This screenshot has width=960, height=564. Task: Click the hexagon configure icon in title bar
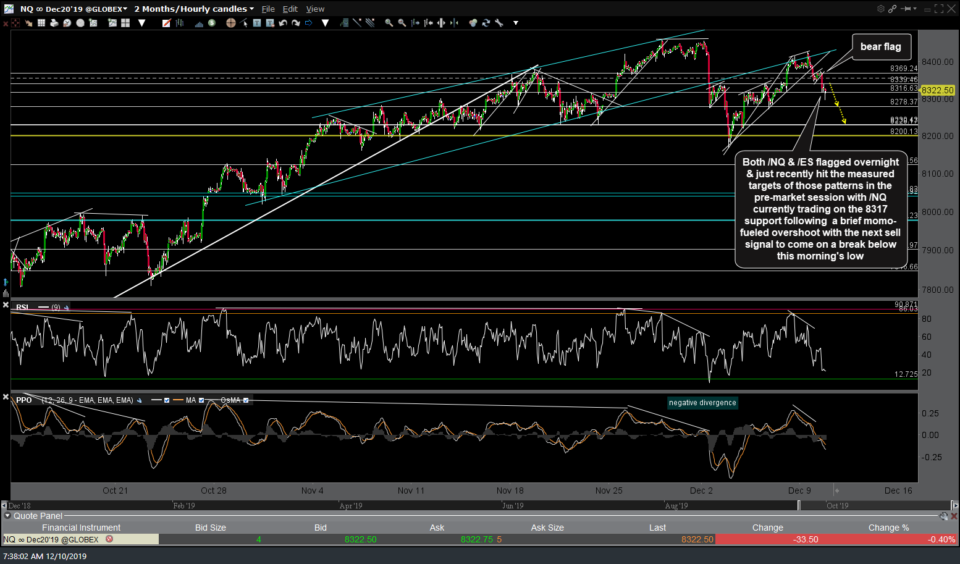pyautogui.click(x=880, y=9)
